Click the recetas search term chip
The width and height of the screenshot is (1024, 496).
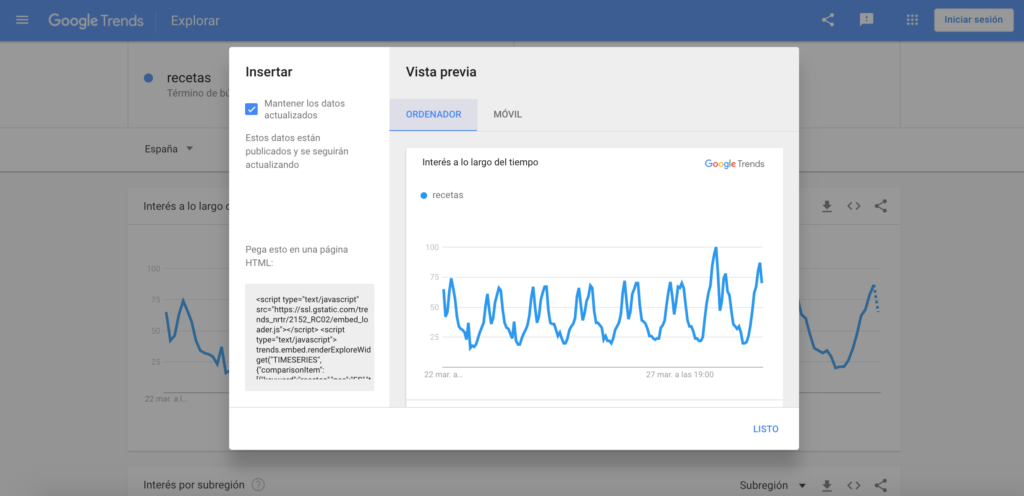(x=189, y=78)
